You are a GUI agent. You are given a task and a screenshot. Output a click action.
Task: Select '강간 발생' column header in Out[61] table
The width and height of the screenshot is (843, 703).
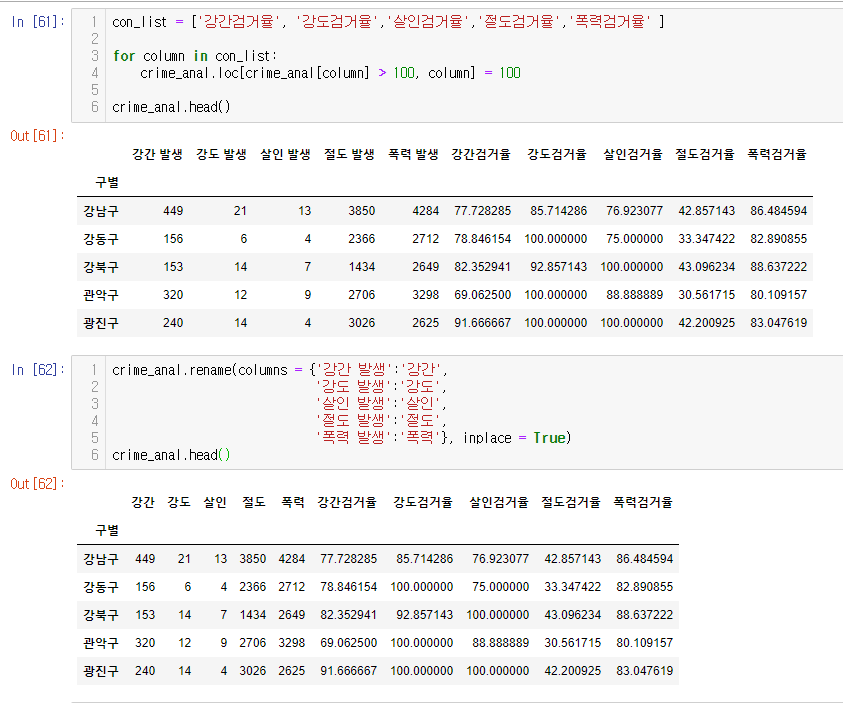click(157, 155)
